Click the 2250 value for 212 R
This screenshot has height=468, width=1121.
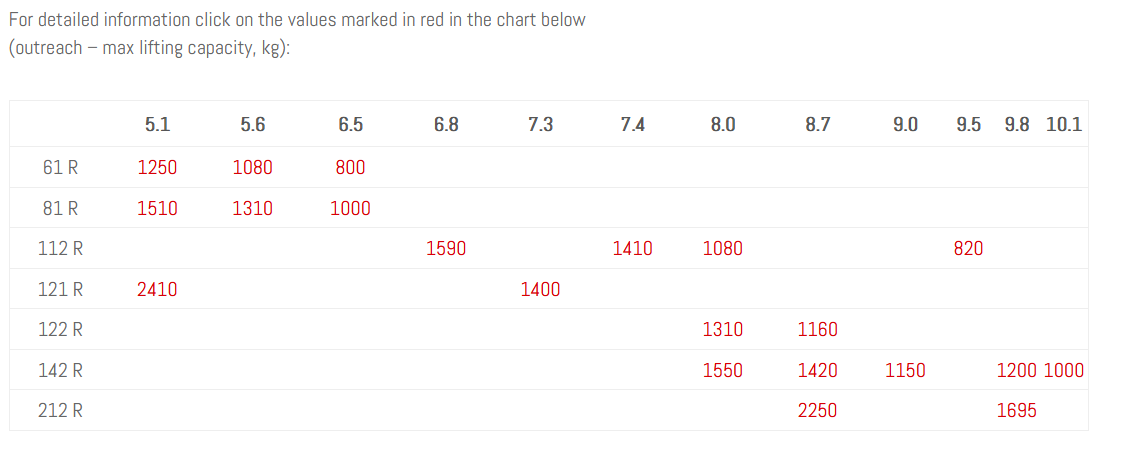[x=817, y=411]
